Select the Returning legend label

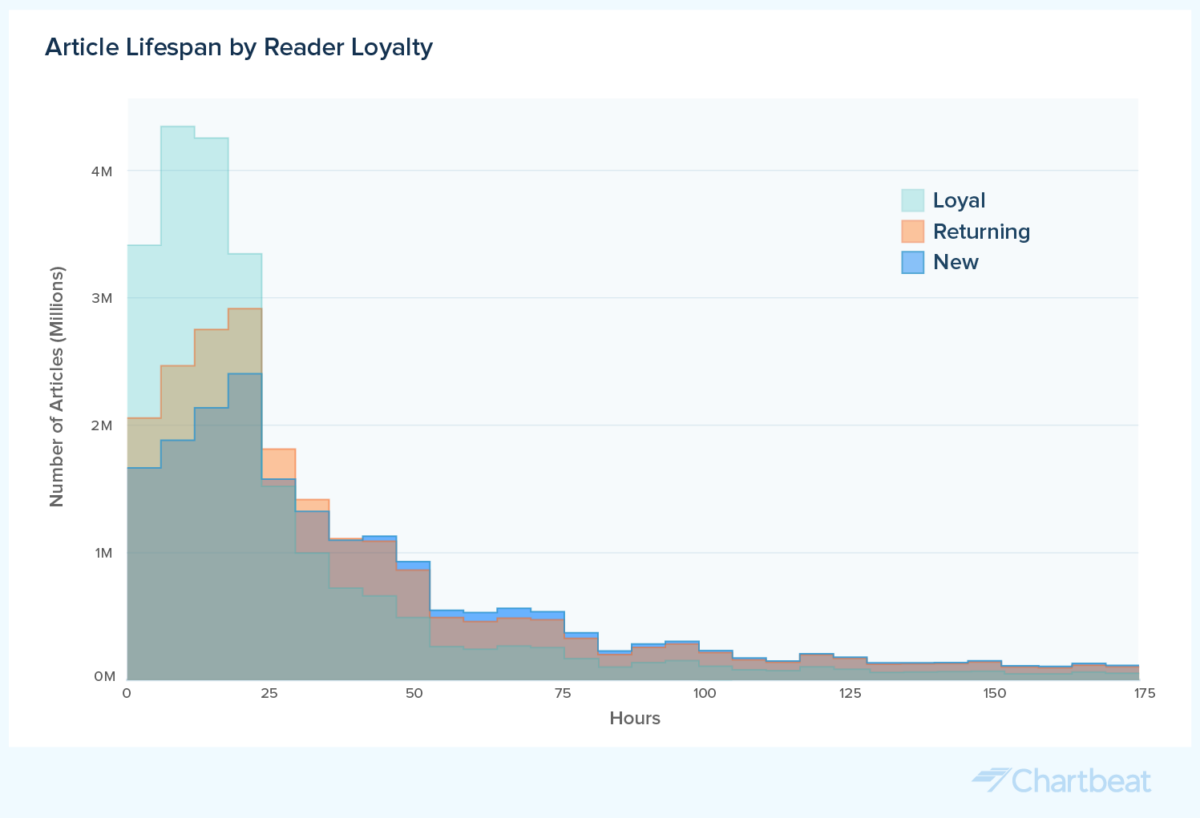tap(981, 231)
